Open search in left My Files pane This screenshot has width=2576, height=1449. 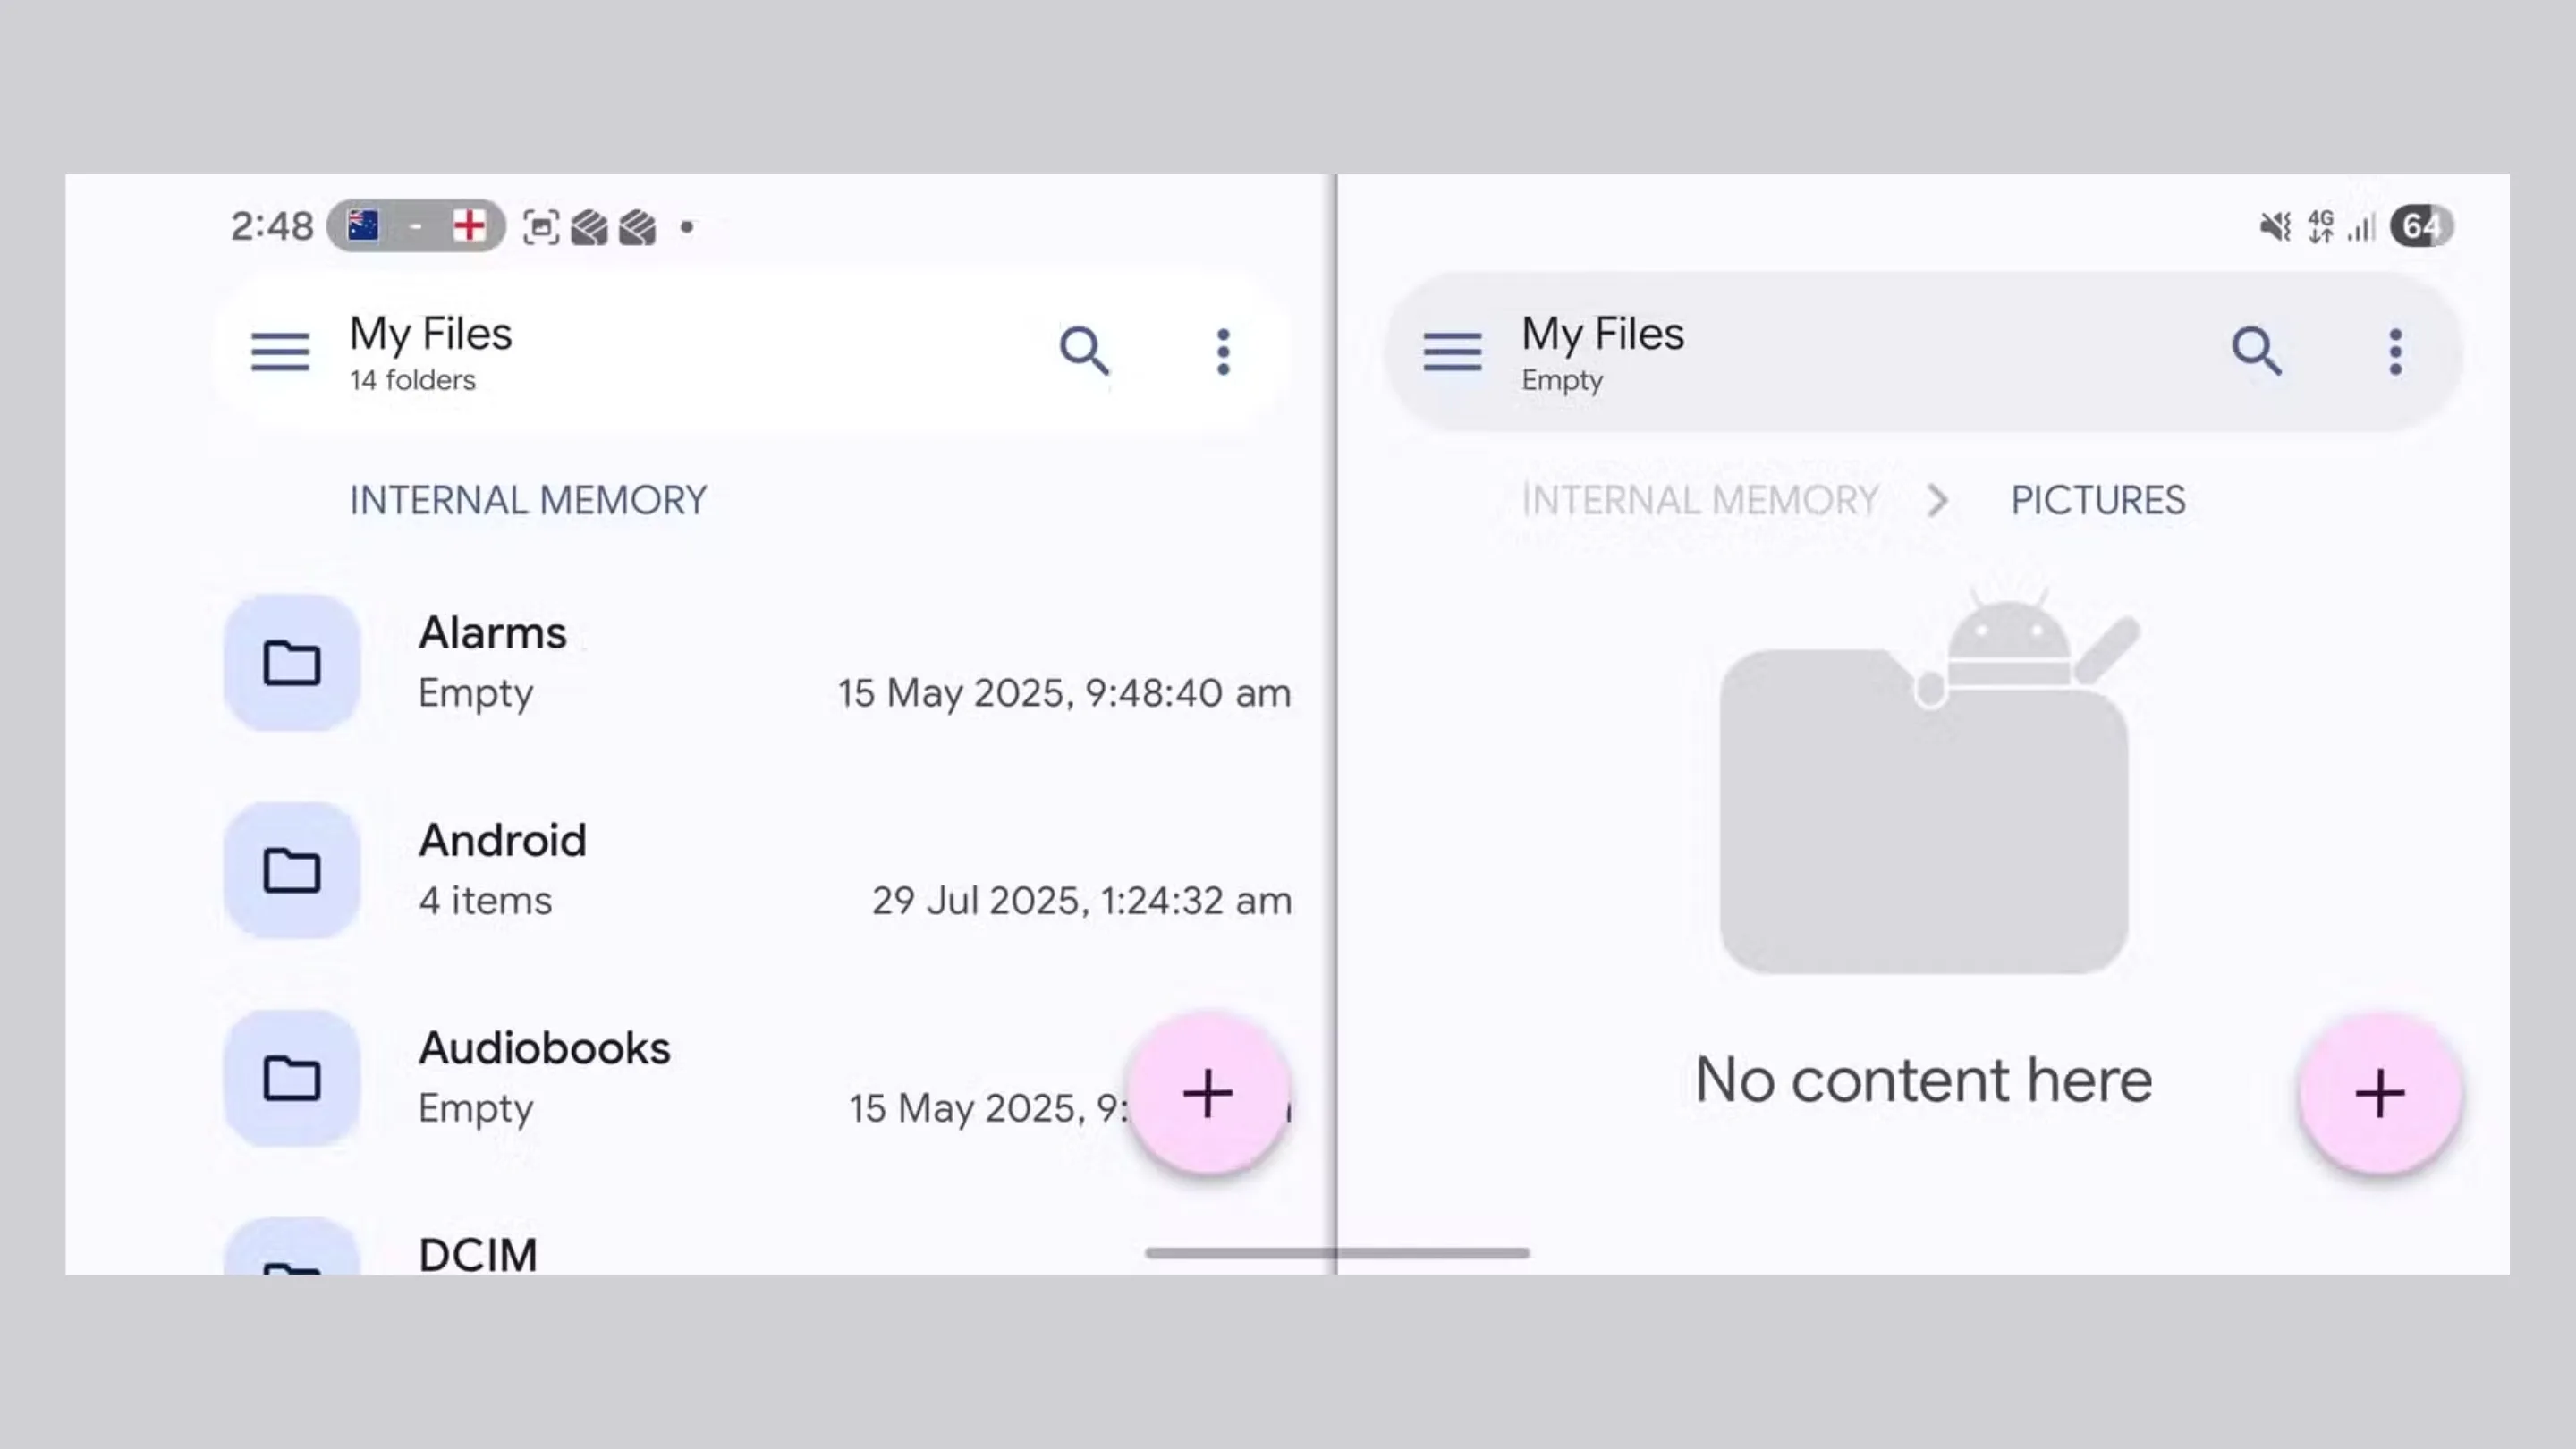[x=1084, y=351]
